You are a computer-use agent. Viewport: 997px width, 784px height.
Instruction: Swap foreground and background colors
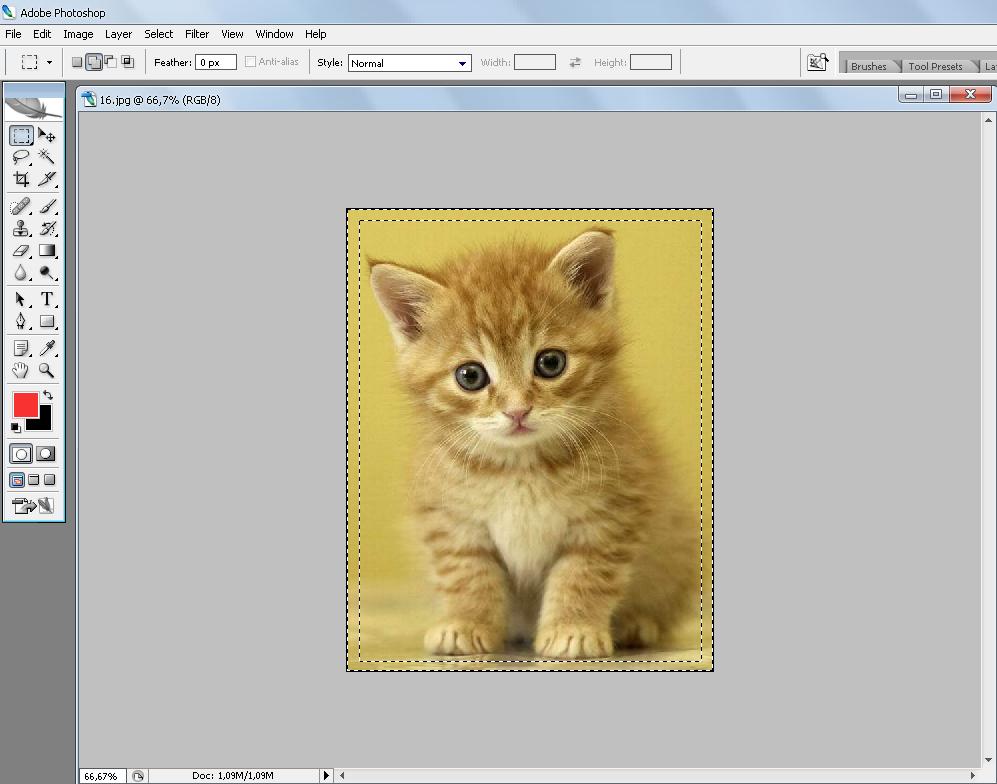(48, 395)
